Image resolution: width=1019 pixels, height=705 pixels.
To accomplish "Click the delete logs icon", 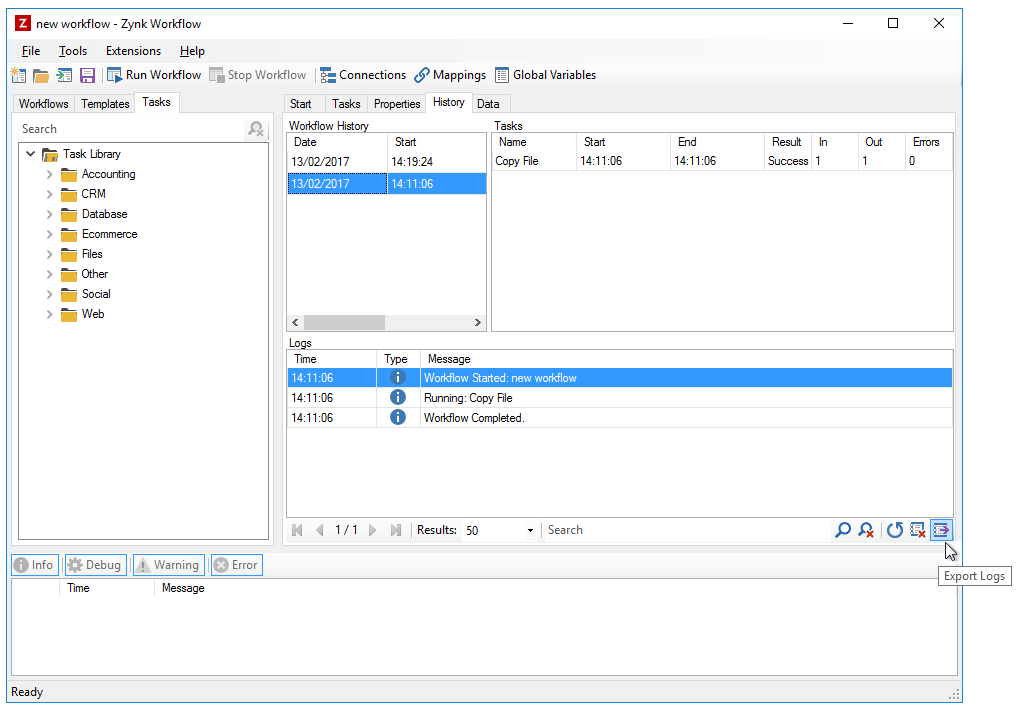I will click(x=918, y=530).
